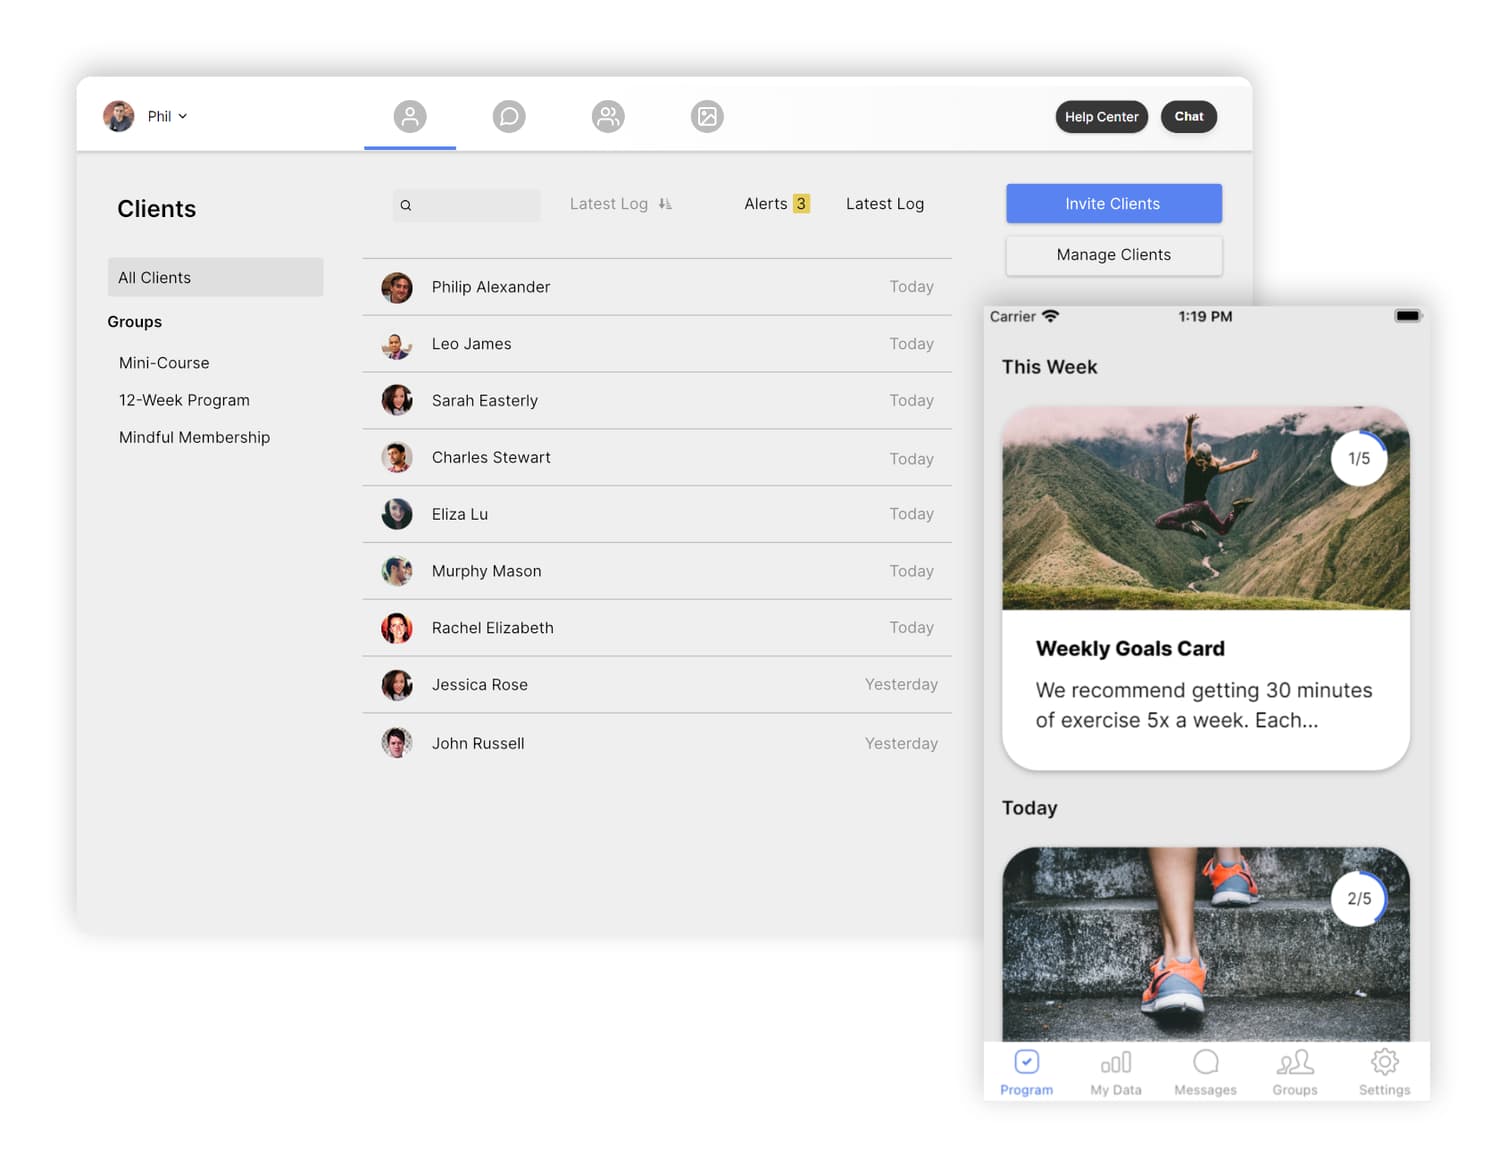
Task: Open My Data tab in the mobile app
Action: pyautogui.click(x=1115, y=1071)
